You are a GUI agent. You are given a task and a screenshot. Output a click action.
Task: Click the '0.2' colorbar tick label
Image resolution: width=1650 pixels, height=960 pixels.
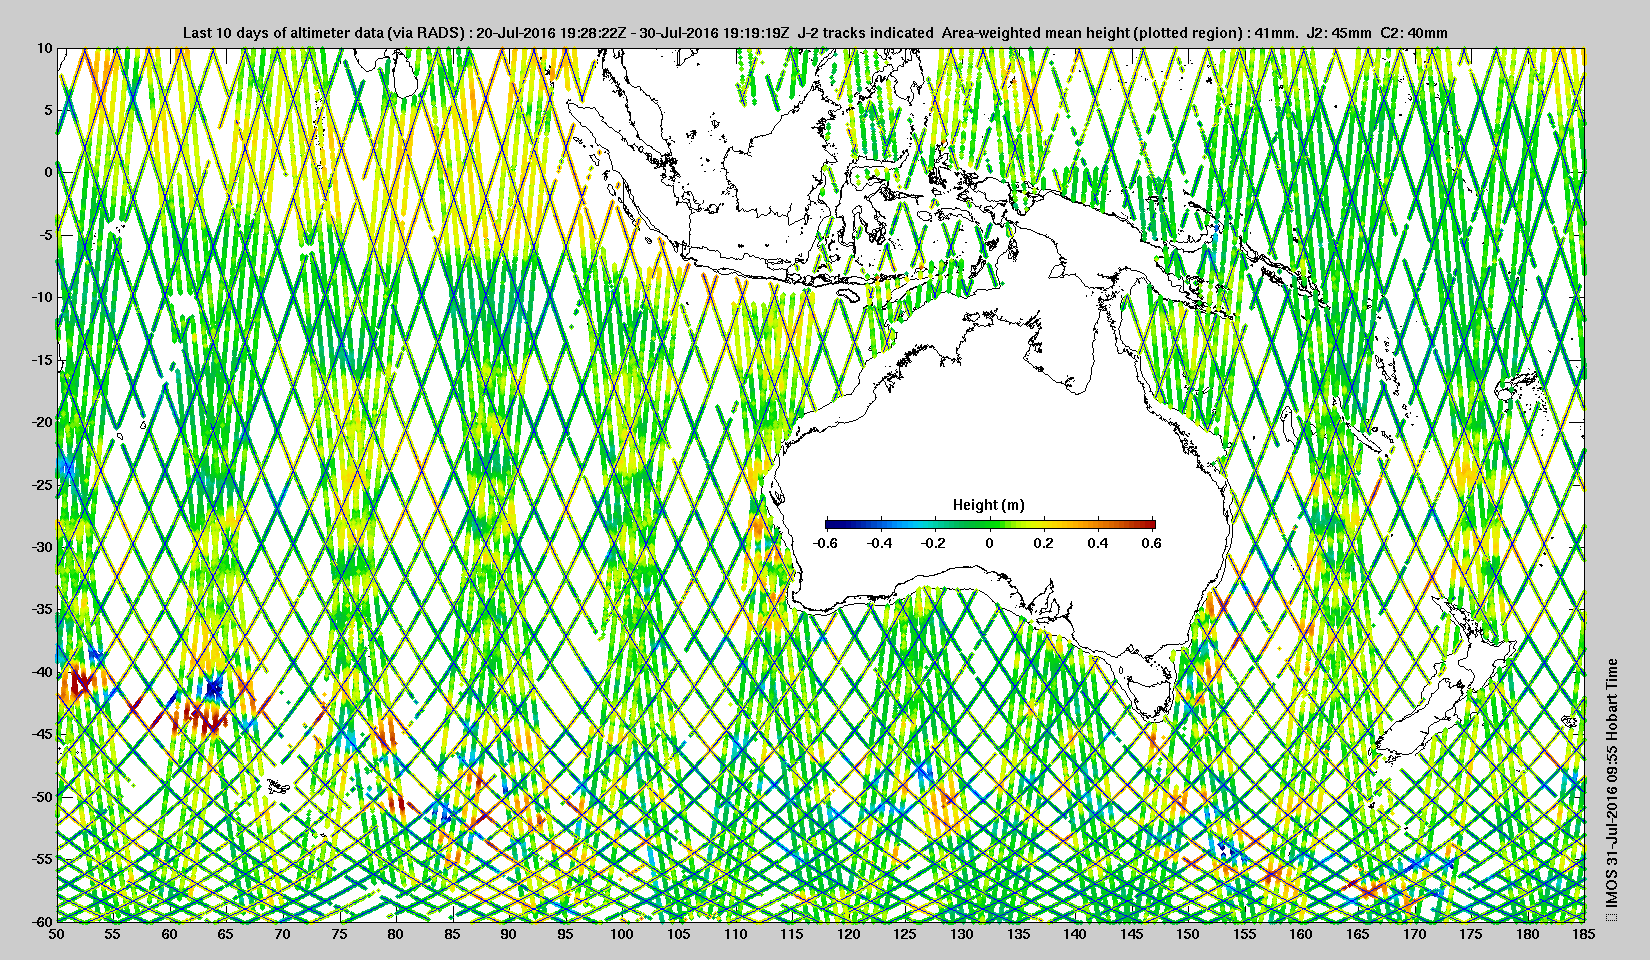pyautogui.click(x=1044, y=543)
